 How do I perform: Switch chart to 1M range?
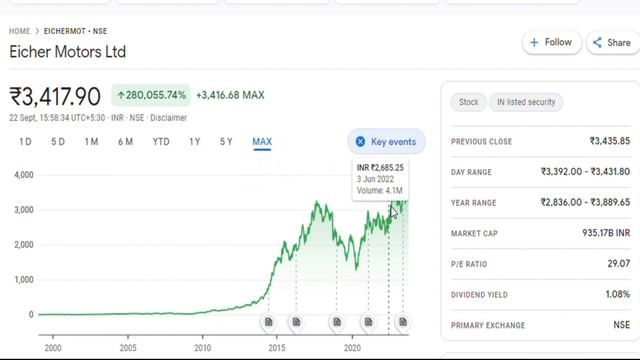click(x=91, y=142)
